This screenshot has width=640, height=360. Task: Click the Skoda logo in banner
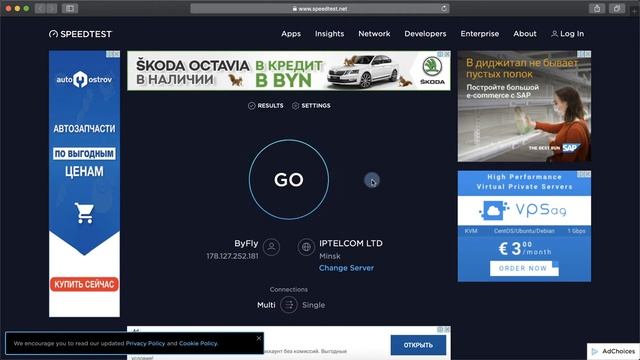point(432,70)
